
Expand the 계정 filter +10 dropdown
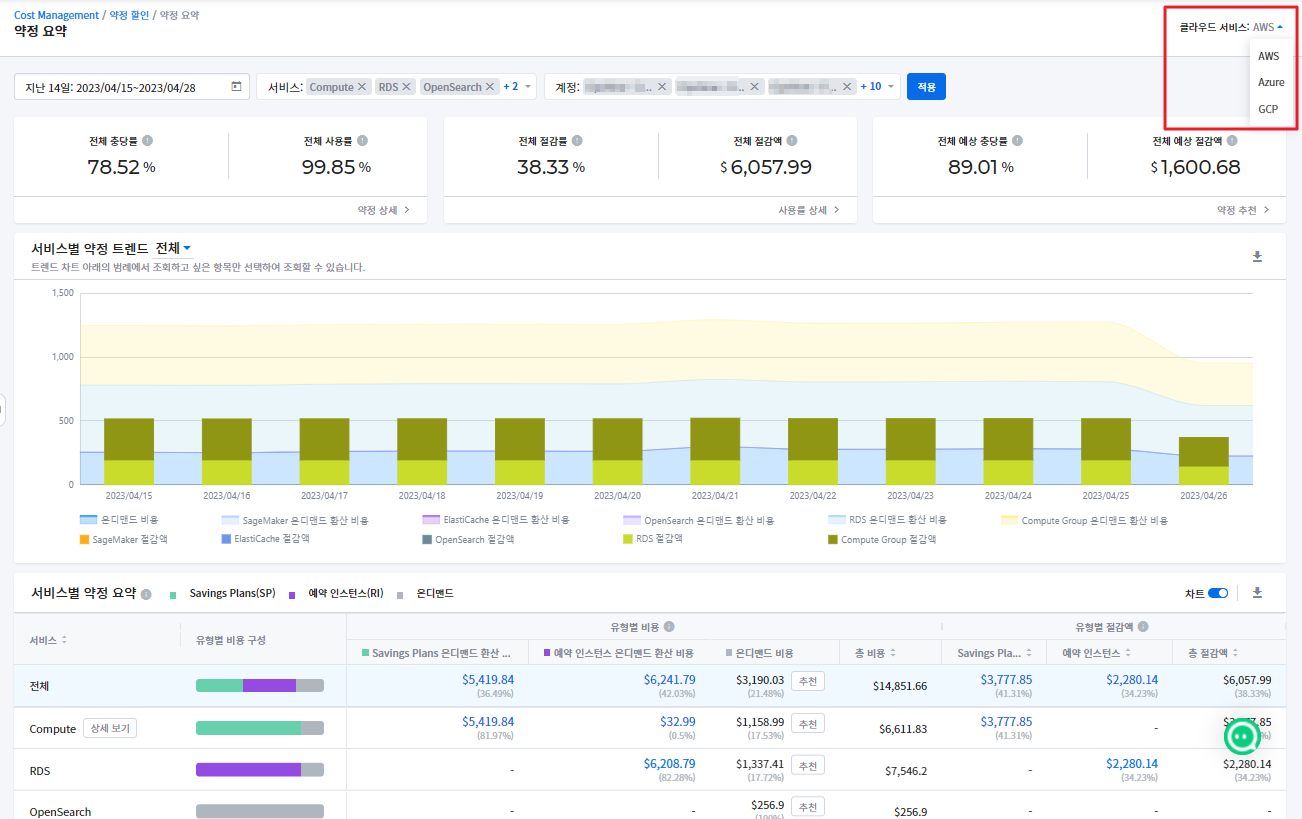click(x=878, y=87)
